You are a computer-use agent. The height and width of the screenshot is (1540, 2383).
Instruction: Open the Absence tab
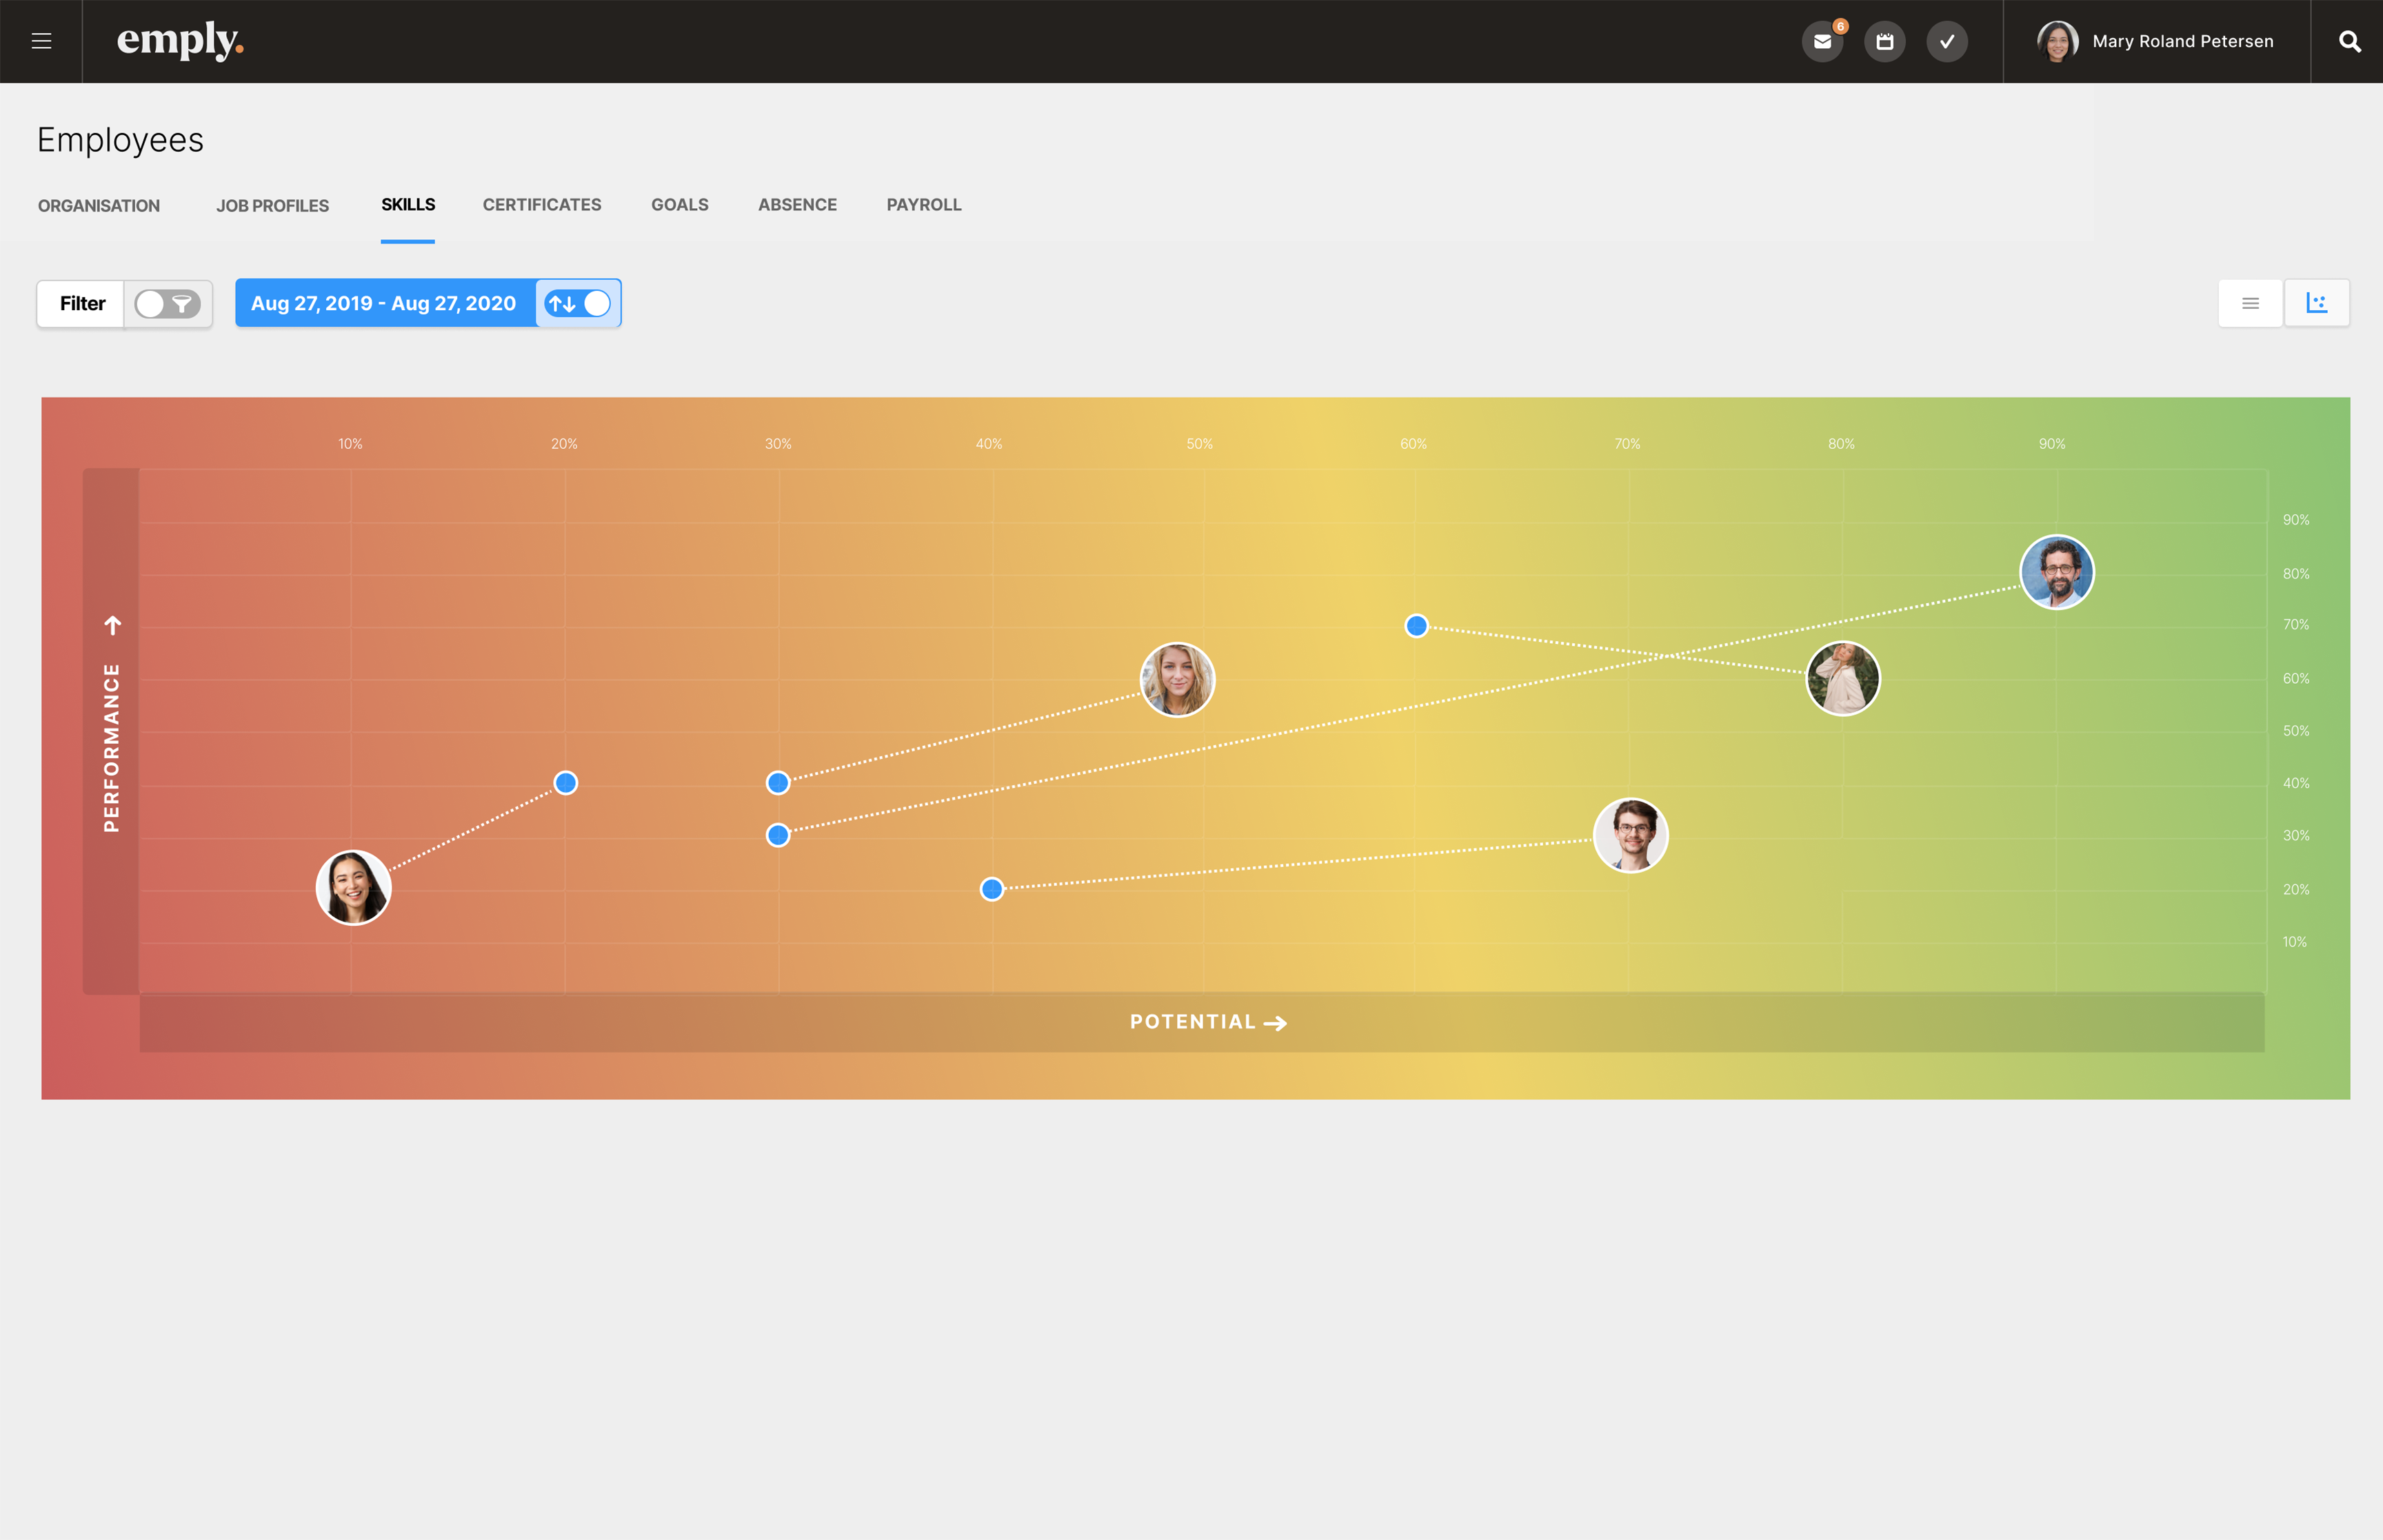[797, 205]
